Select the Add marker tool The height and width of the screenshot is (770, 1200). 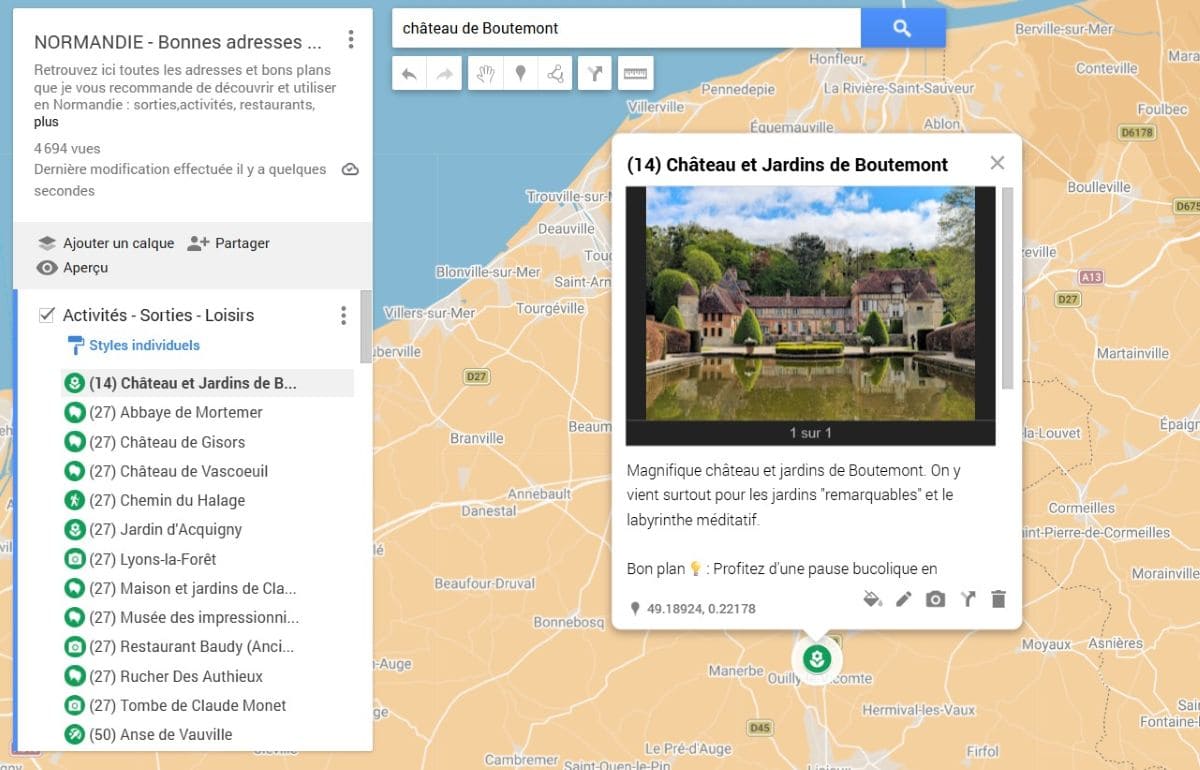[x=520, y=72]
